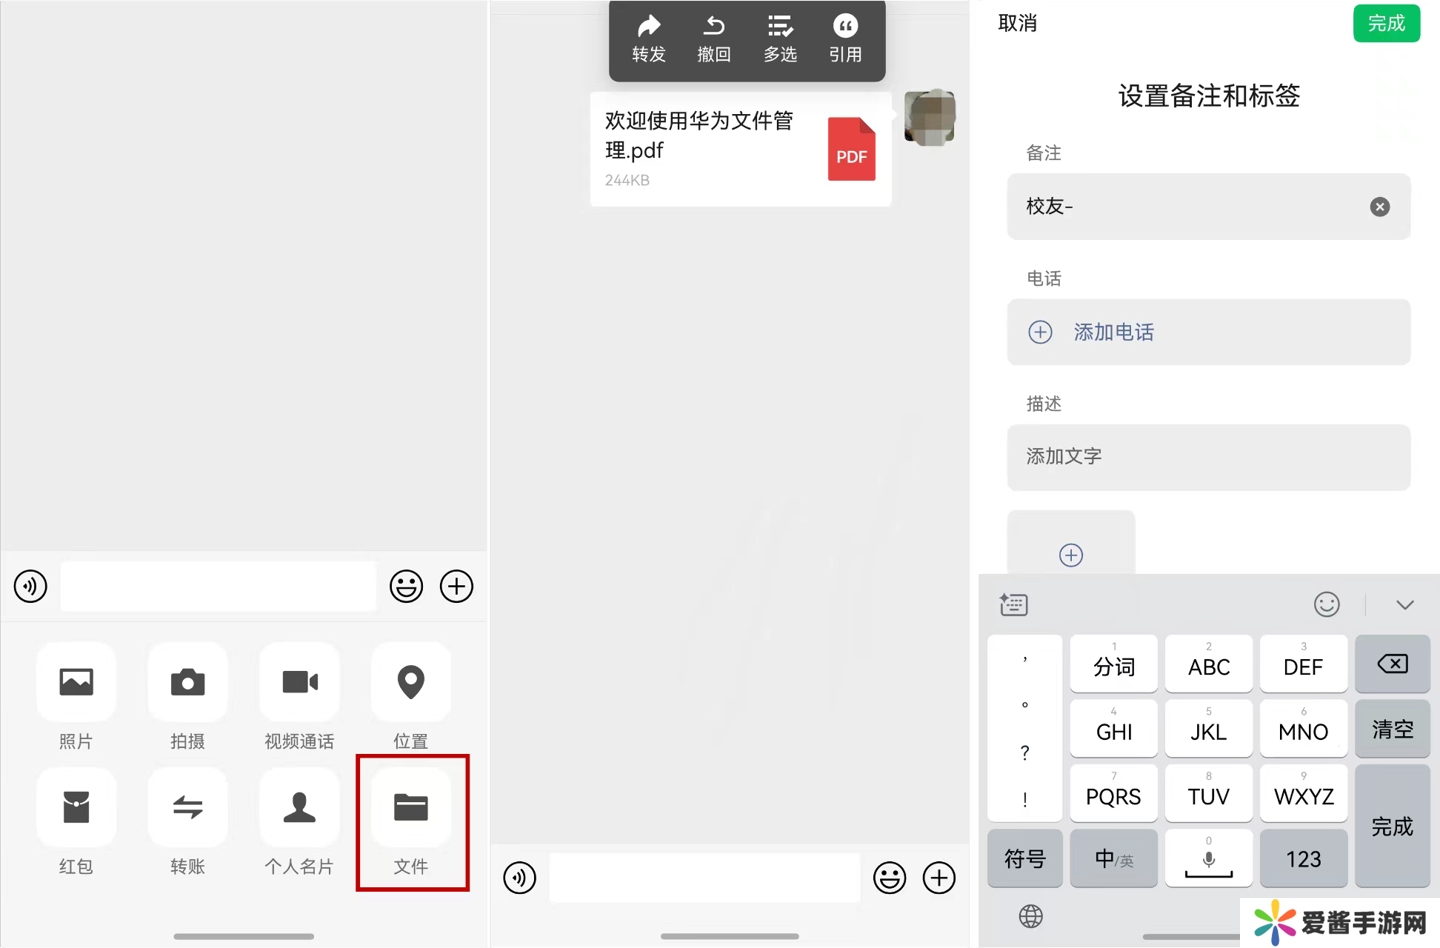1440x948 pixels.
Task: Open 转账 transfer option
Action: click(x=187, y=808)
